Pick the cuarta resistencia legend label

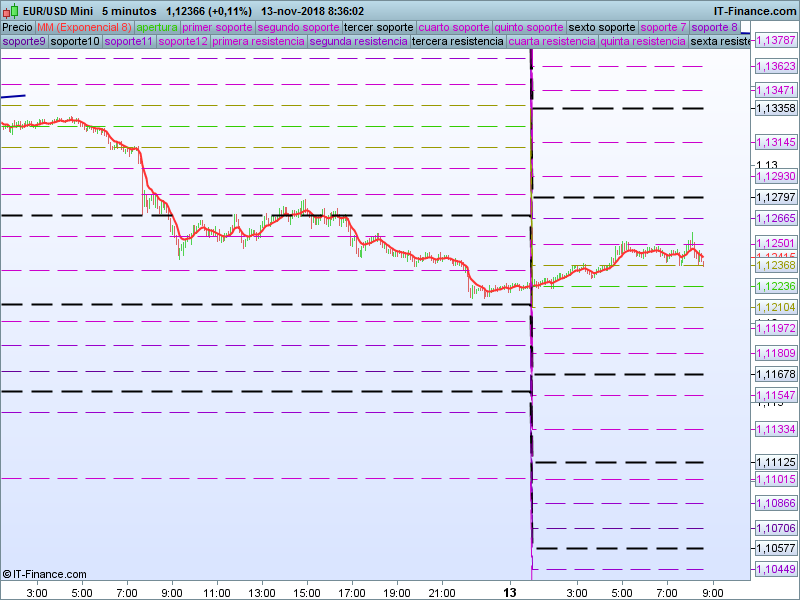[552, 41]
